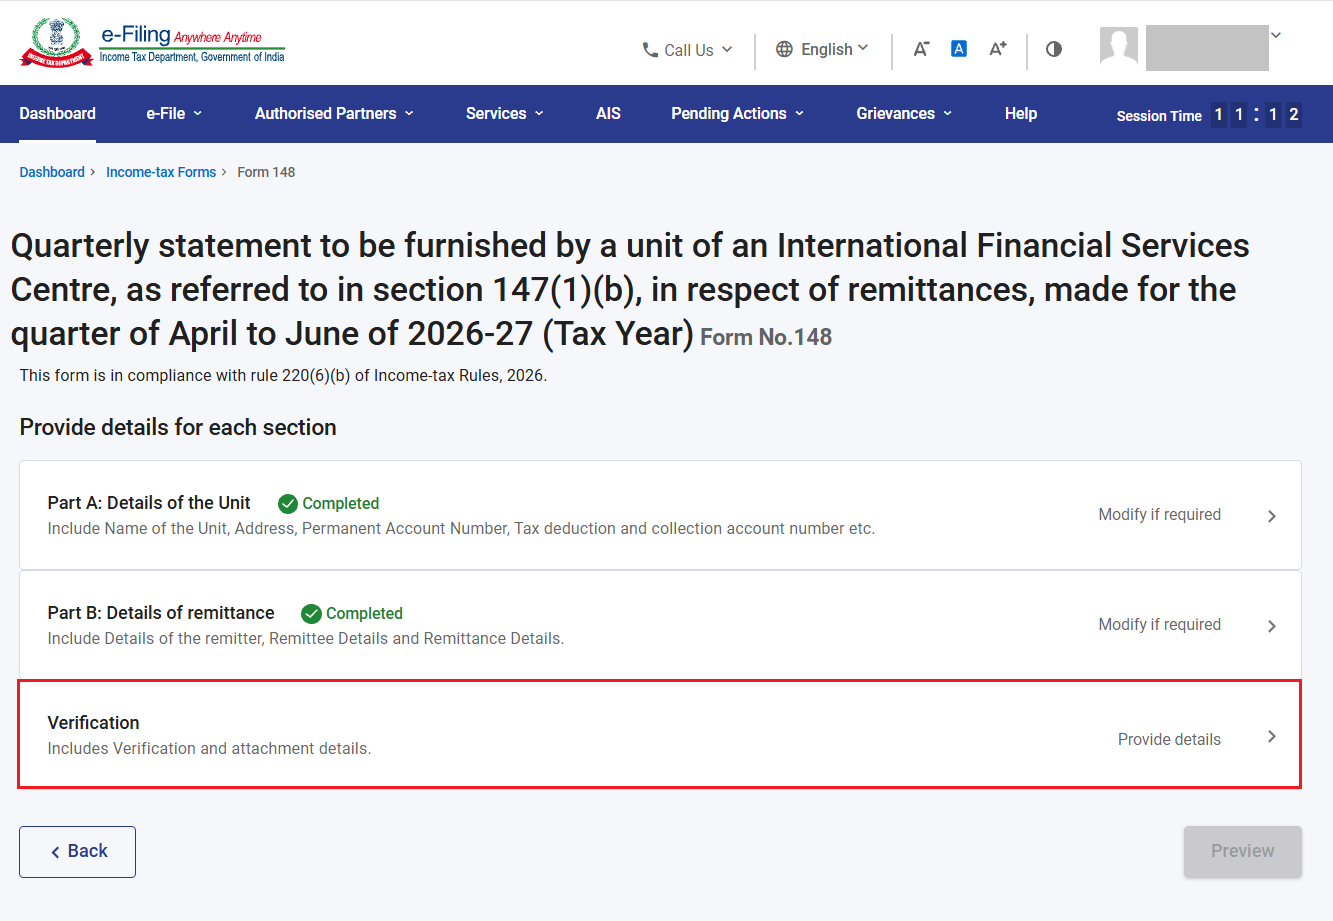Viewport: 1333px width, 921px height.
Task: Expand the user profile dropdown arrow
Action: (1276, 35)
